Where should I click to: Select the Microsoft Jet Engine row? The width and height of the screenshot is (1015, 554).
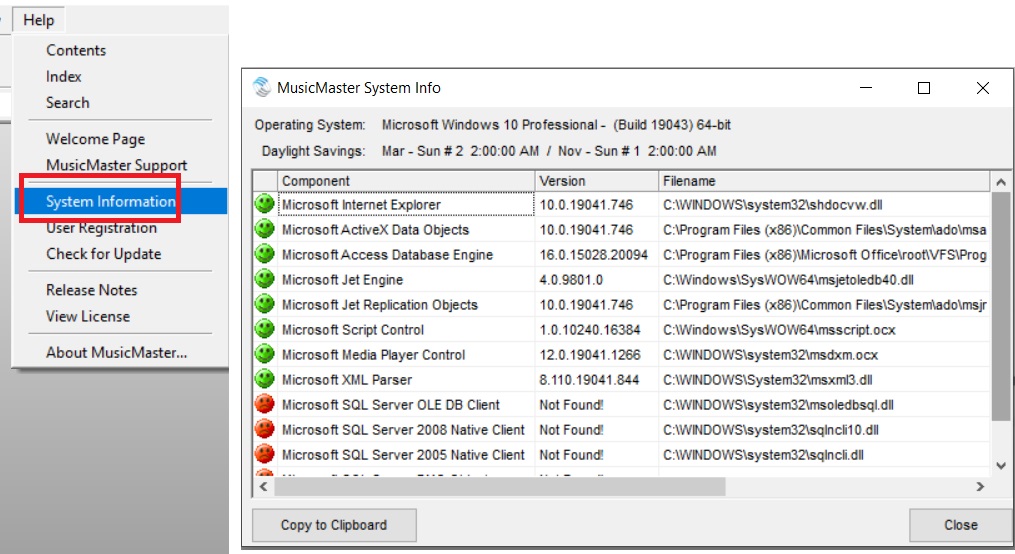tap(621, 280)
